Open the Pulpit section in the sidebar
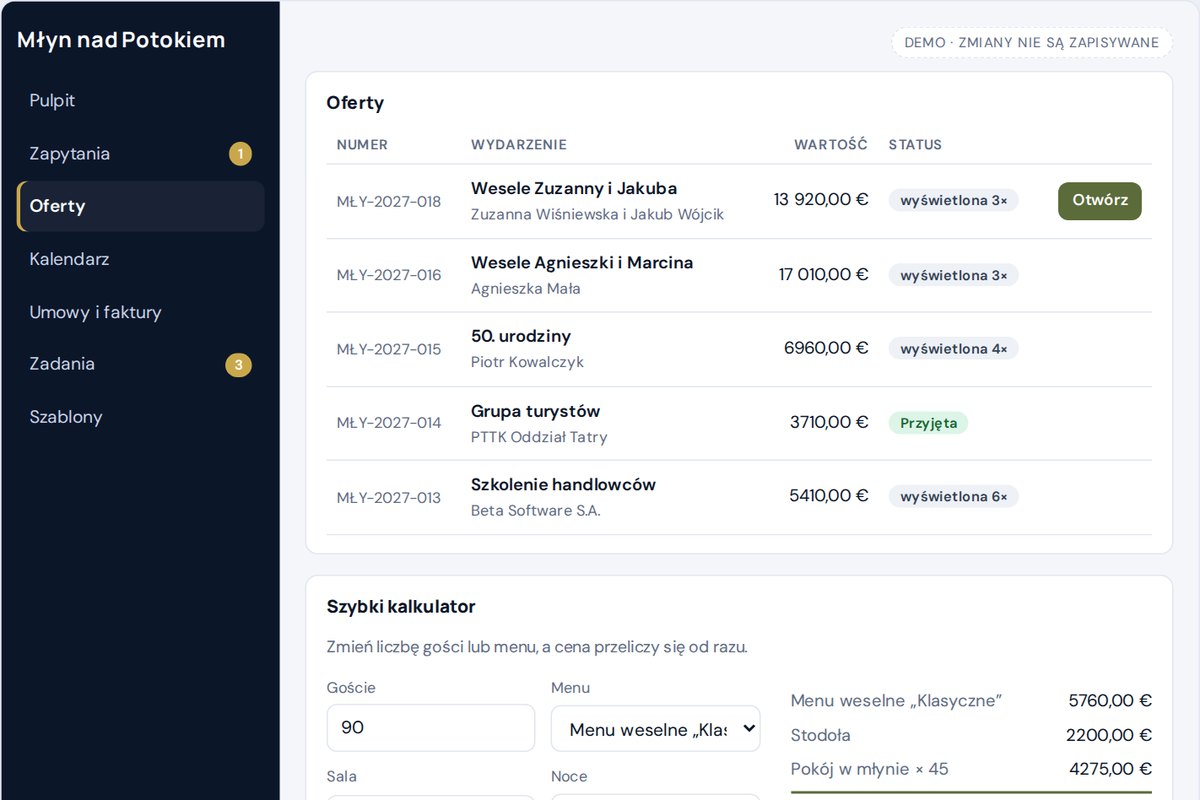Image resolution: width=1200 pixels, height=800 pixels. [x=140, y=101]
